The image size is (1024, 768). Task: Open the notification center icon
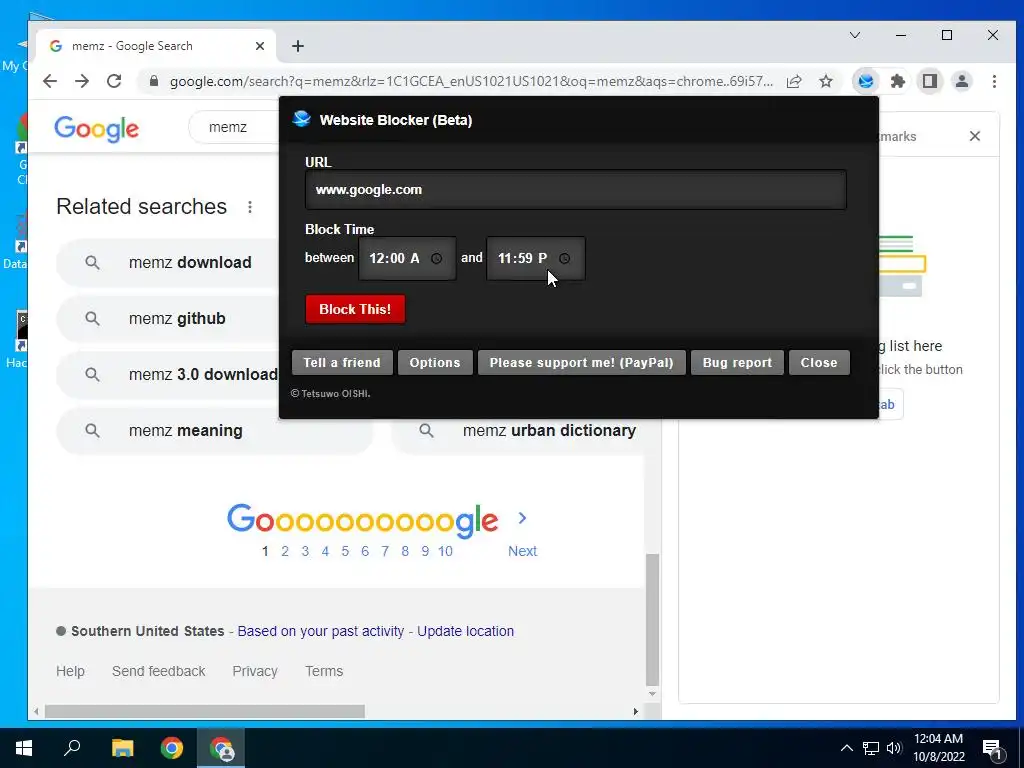(993, 749)
